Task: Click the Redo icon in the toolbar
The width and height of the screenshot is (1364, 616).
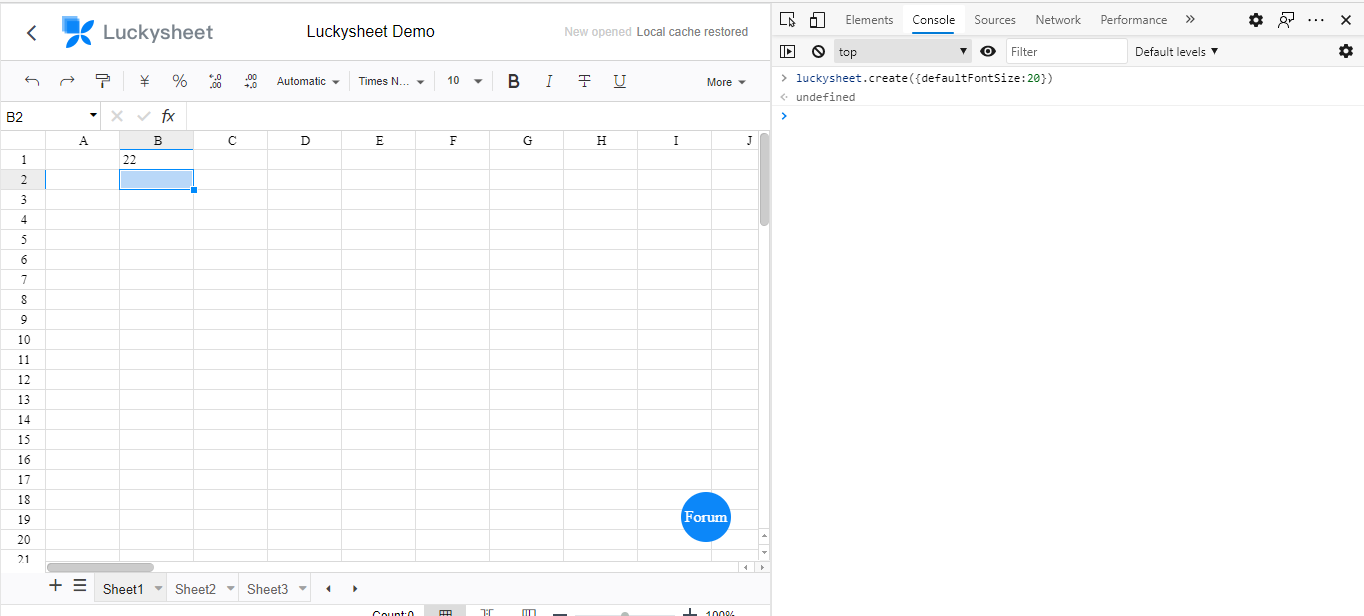Action: (x=67, y=82)
